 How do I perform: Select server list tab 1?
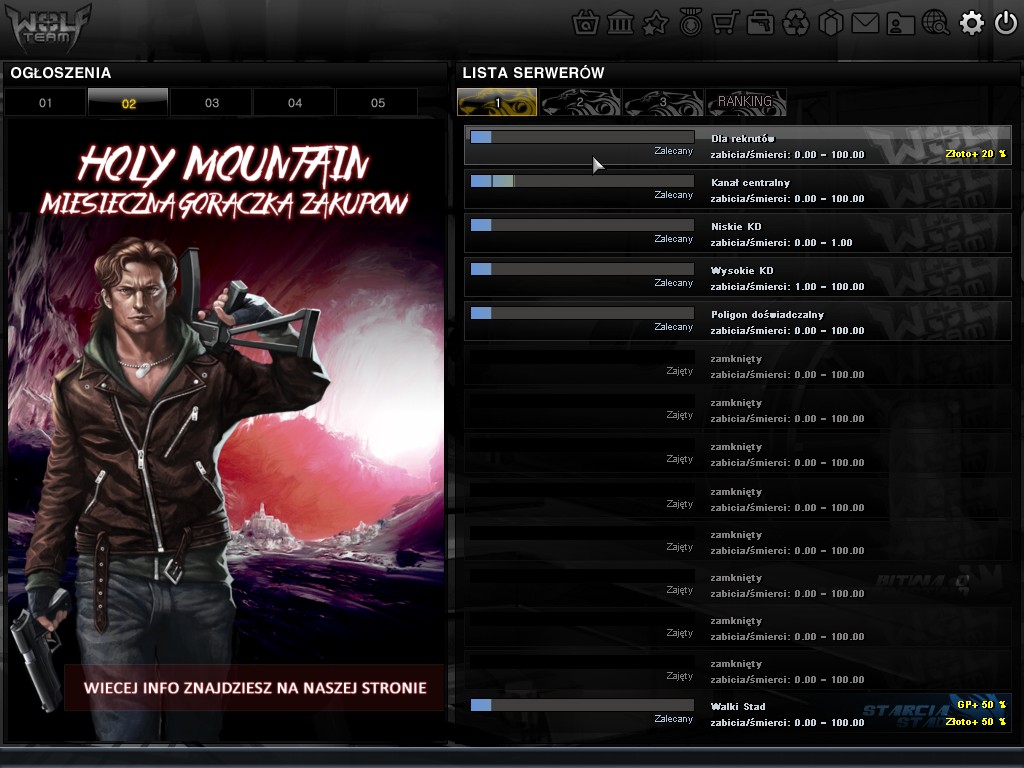click(x=497, y=103)
